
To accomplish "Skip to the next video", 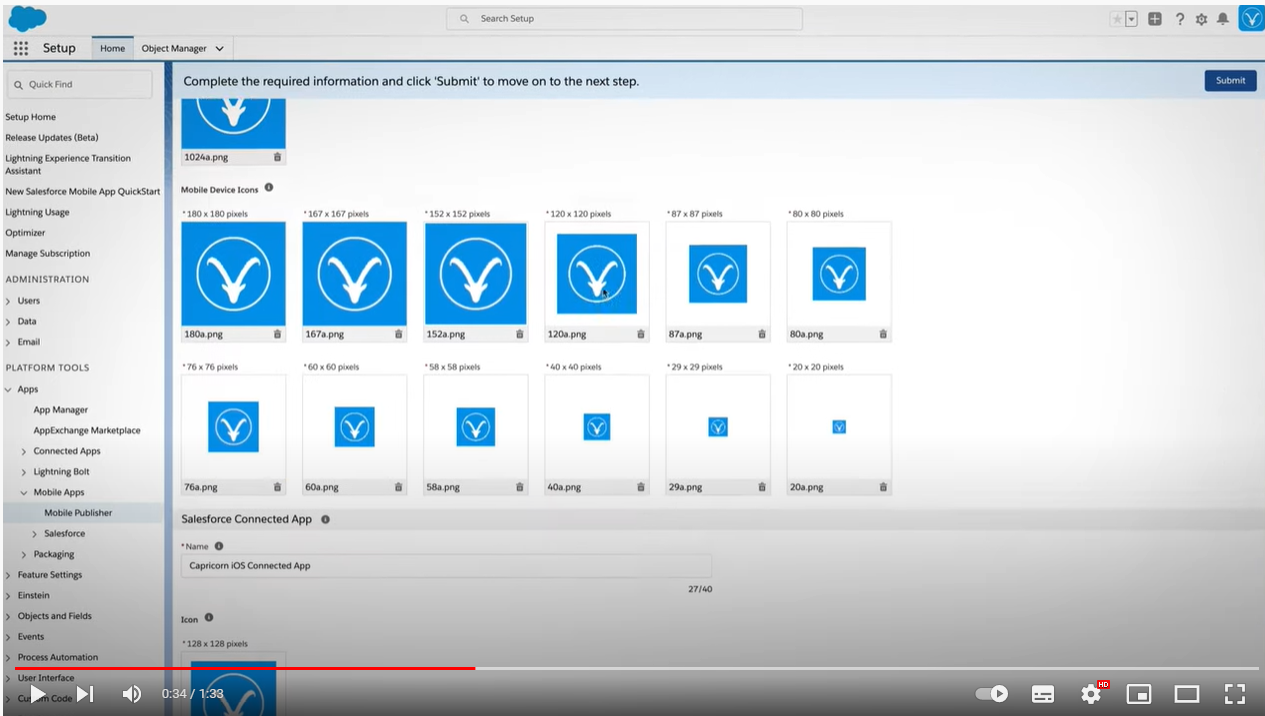I will 86,694.
